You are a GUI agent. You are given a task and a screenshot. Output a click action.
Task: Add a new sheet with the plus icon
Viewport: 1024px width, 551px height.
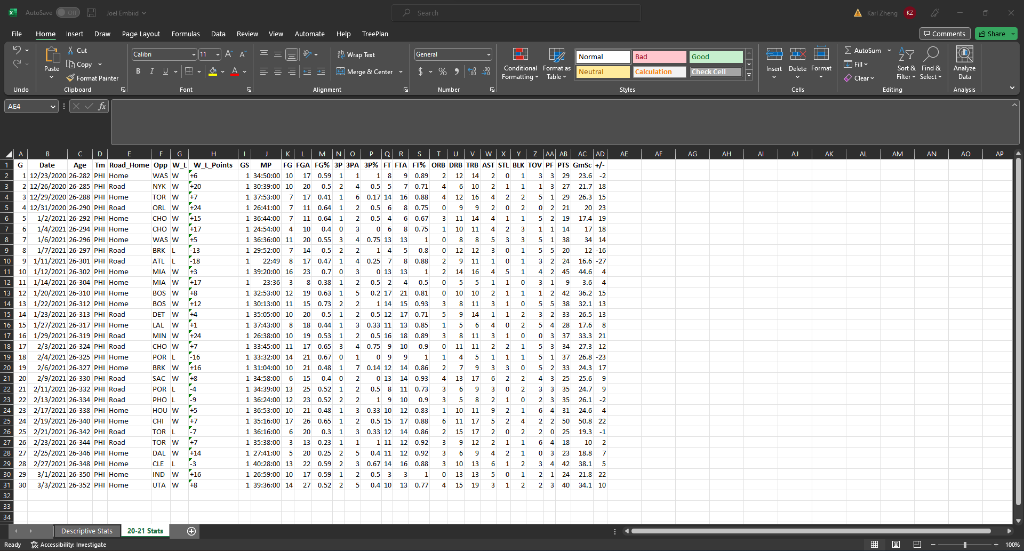tap(191, 531)
